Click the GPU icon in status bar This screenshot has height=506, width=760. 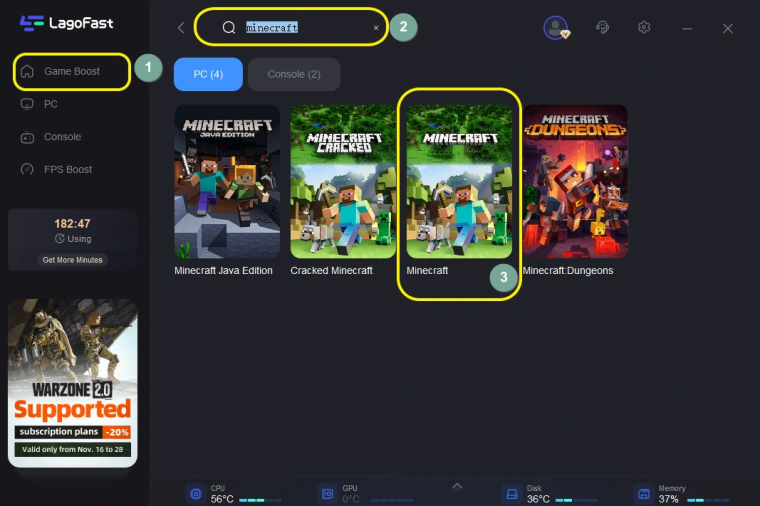point(328,494)
